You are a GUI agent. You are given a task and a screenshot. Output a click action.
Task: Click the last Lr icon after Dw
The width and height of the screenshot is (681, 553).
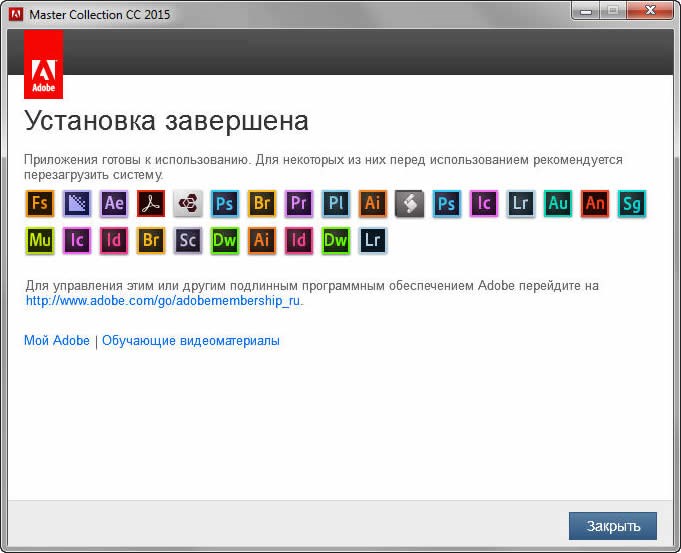(x=373, y=240)
